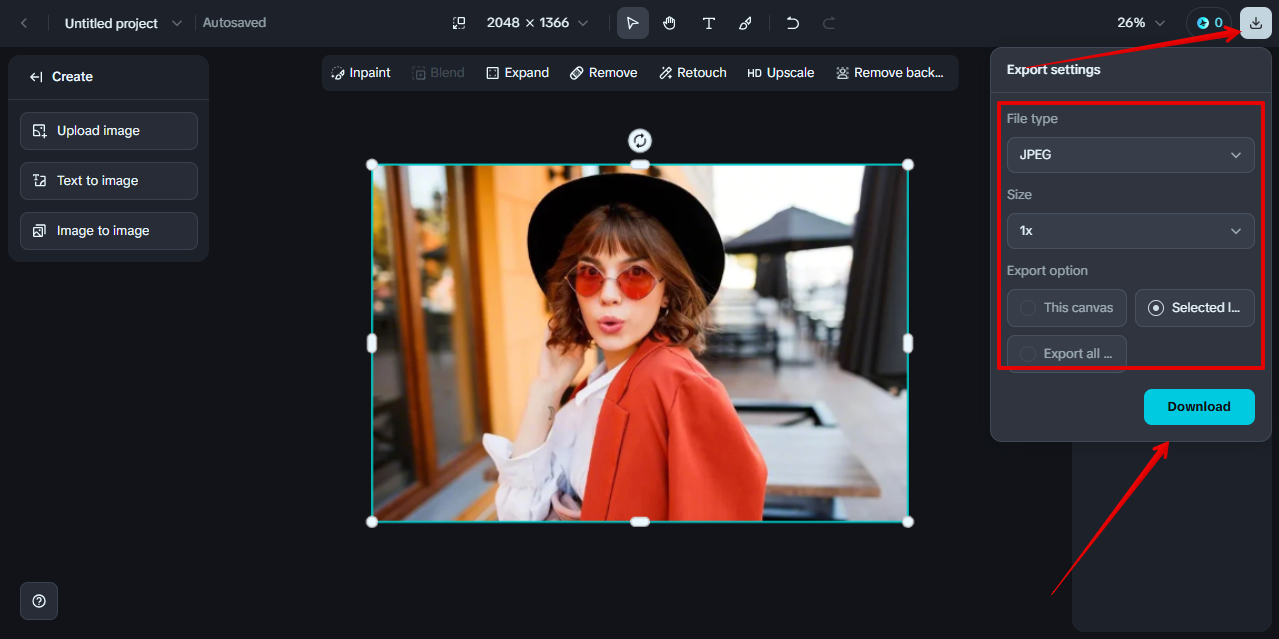This screenshot has height=639, width=1279.
Task: Select the Text tool
Action: click(708, 23)
